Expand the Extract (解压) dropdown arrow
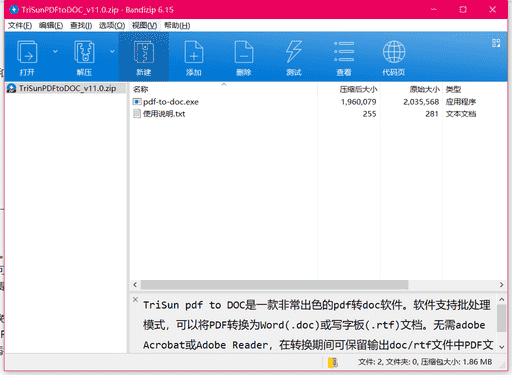512x375 pixels. (112, 51)
